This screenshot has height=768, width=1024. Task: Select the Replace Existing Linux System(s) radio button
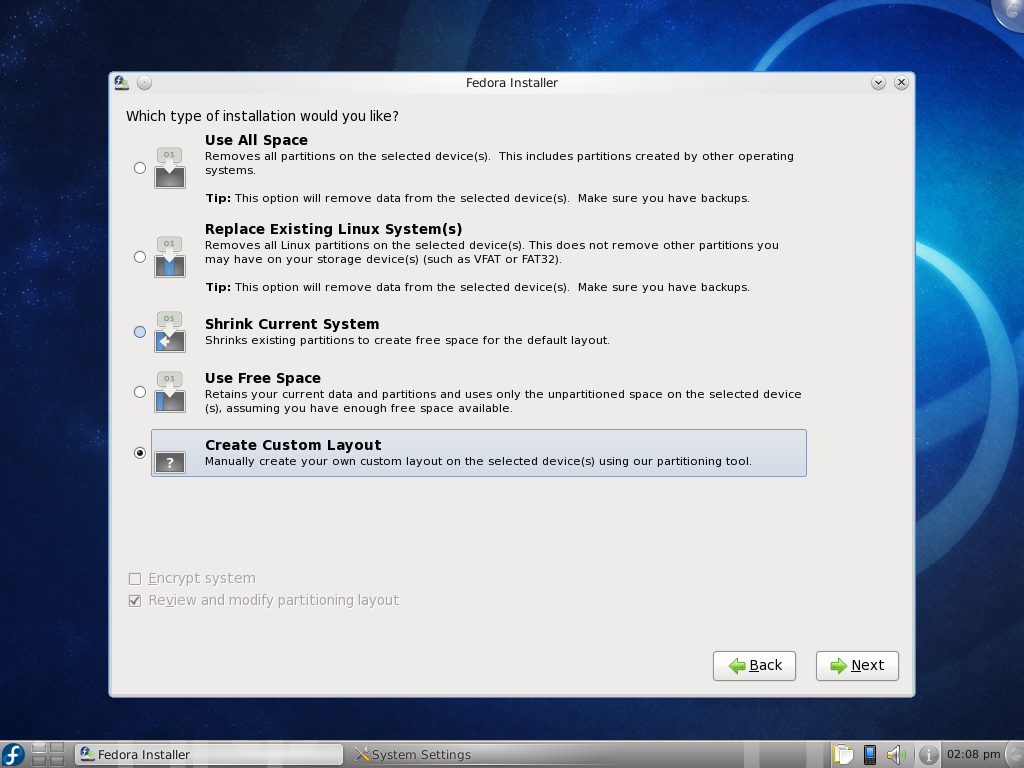(x=140, y=257)
